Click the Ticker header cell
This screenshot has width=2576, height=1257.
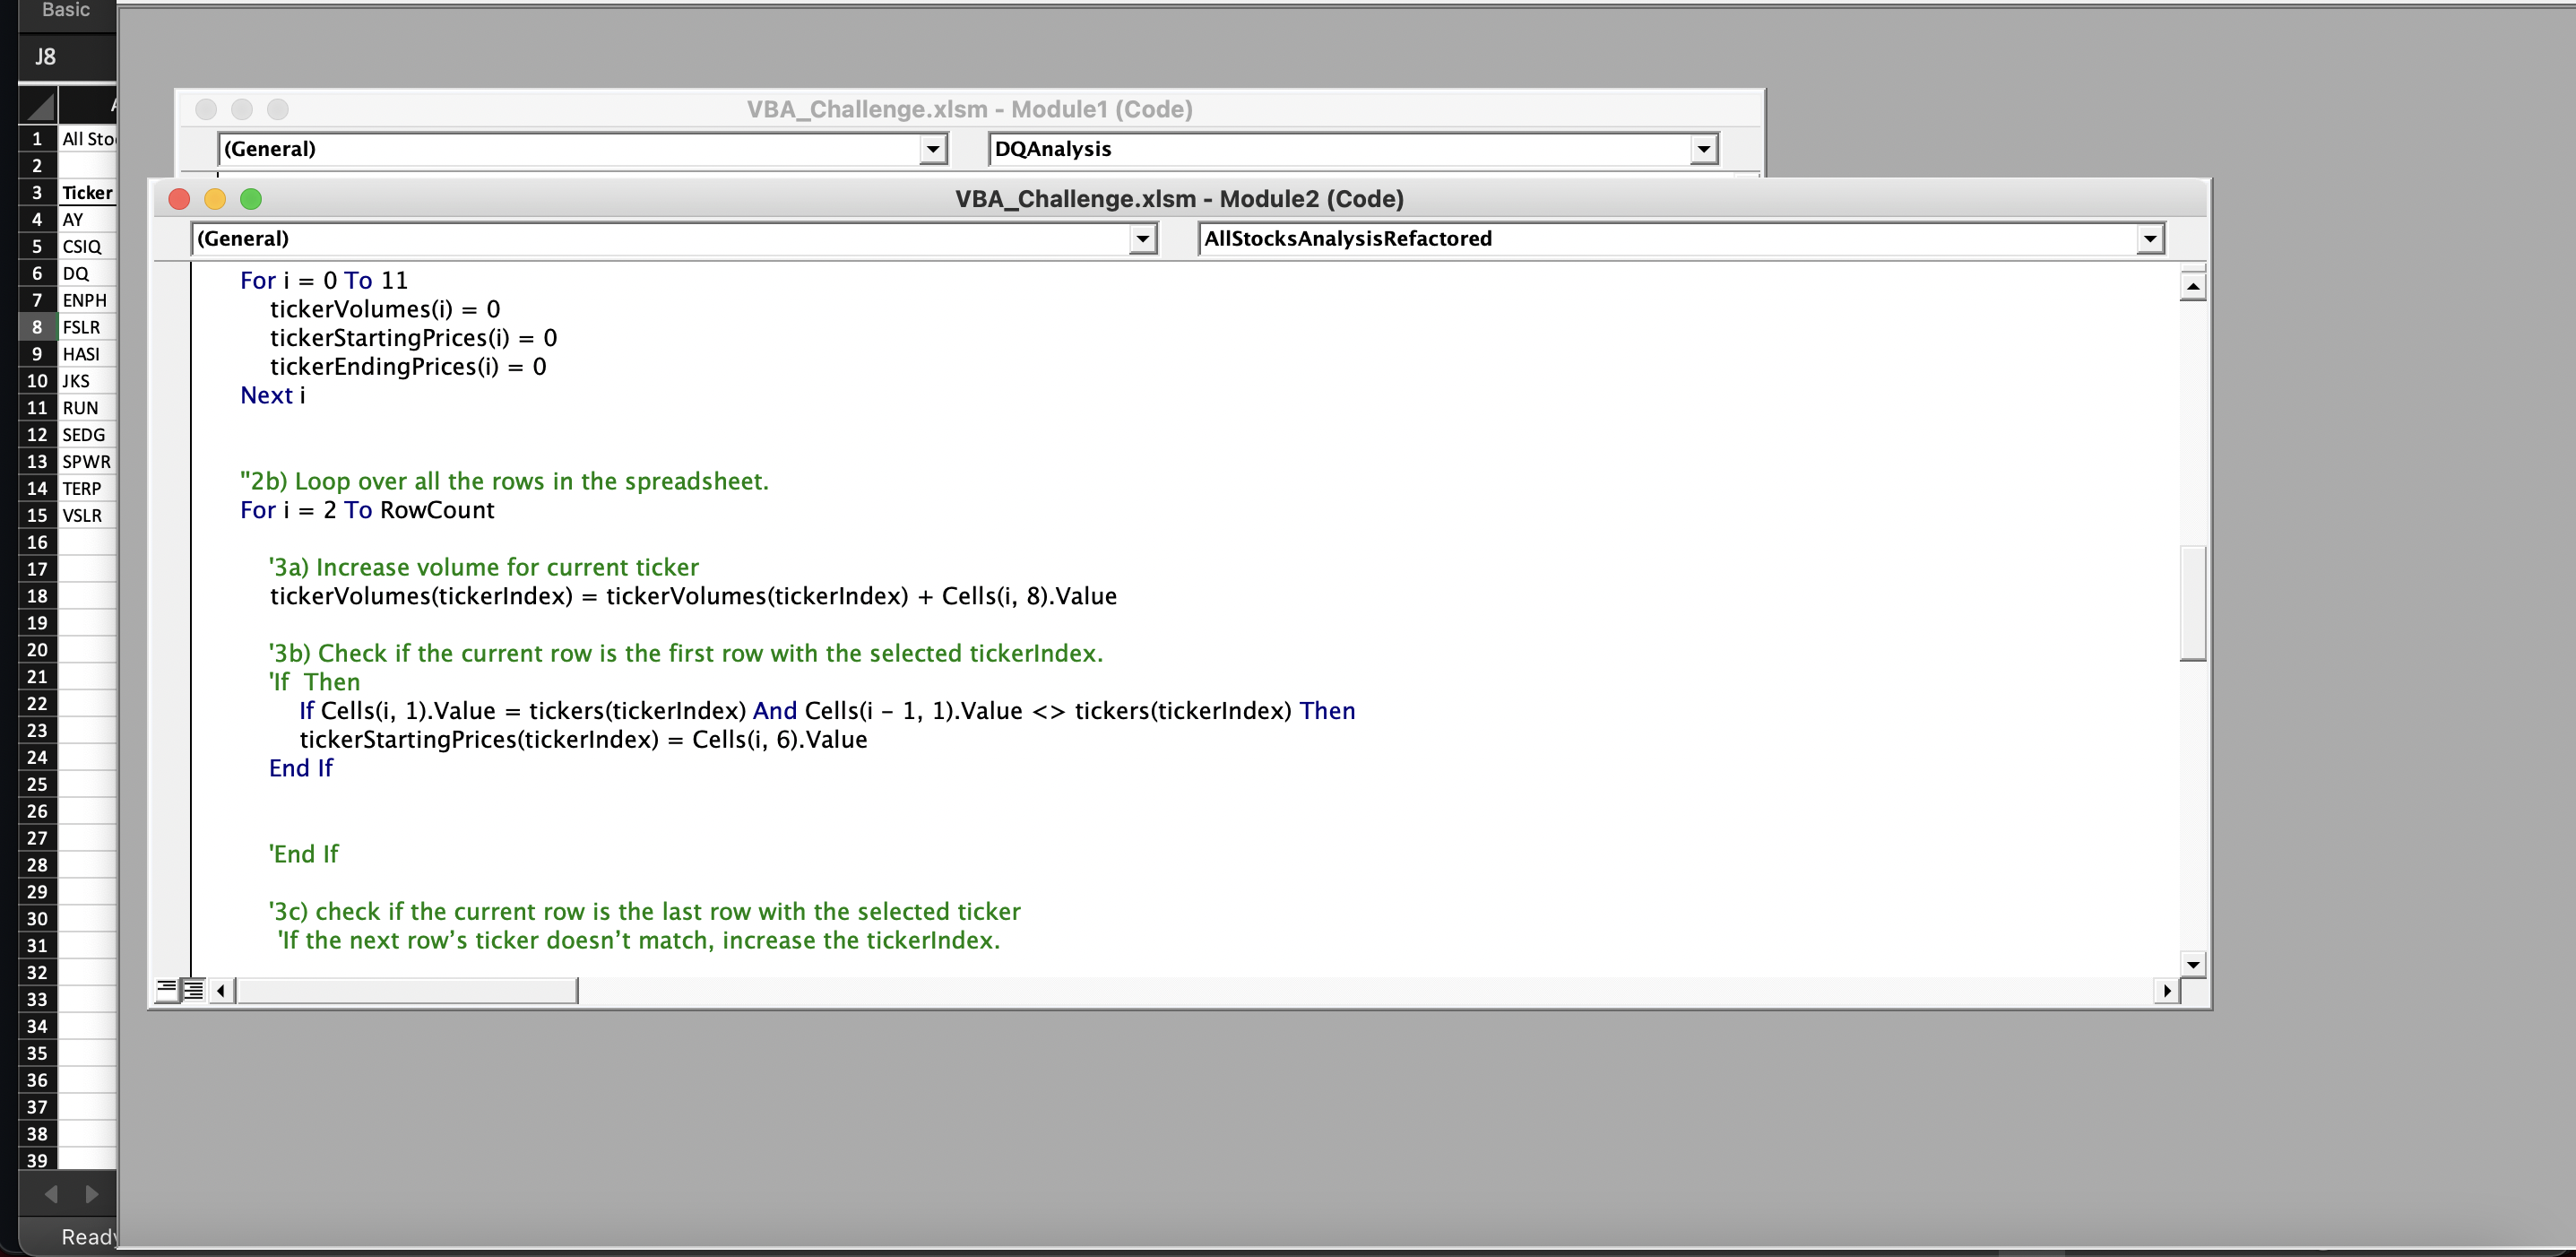[x=87, y=192]
